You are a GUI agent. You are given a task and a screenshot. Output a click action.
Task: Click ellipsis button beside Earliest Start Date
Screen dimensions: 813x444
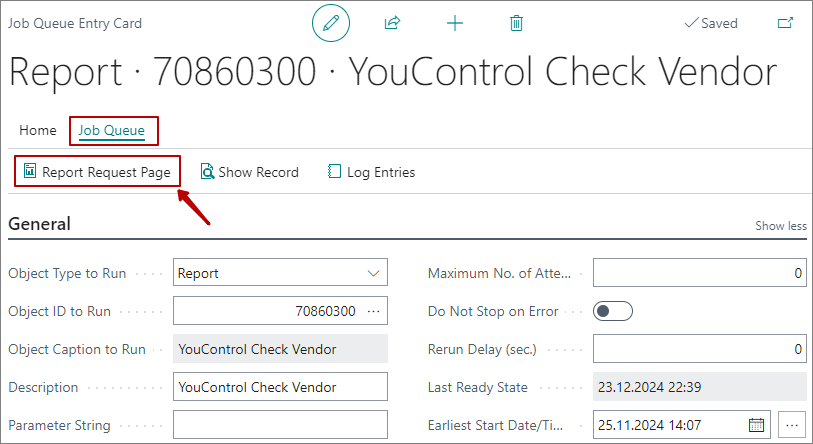coord(792,425)
